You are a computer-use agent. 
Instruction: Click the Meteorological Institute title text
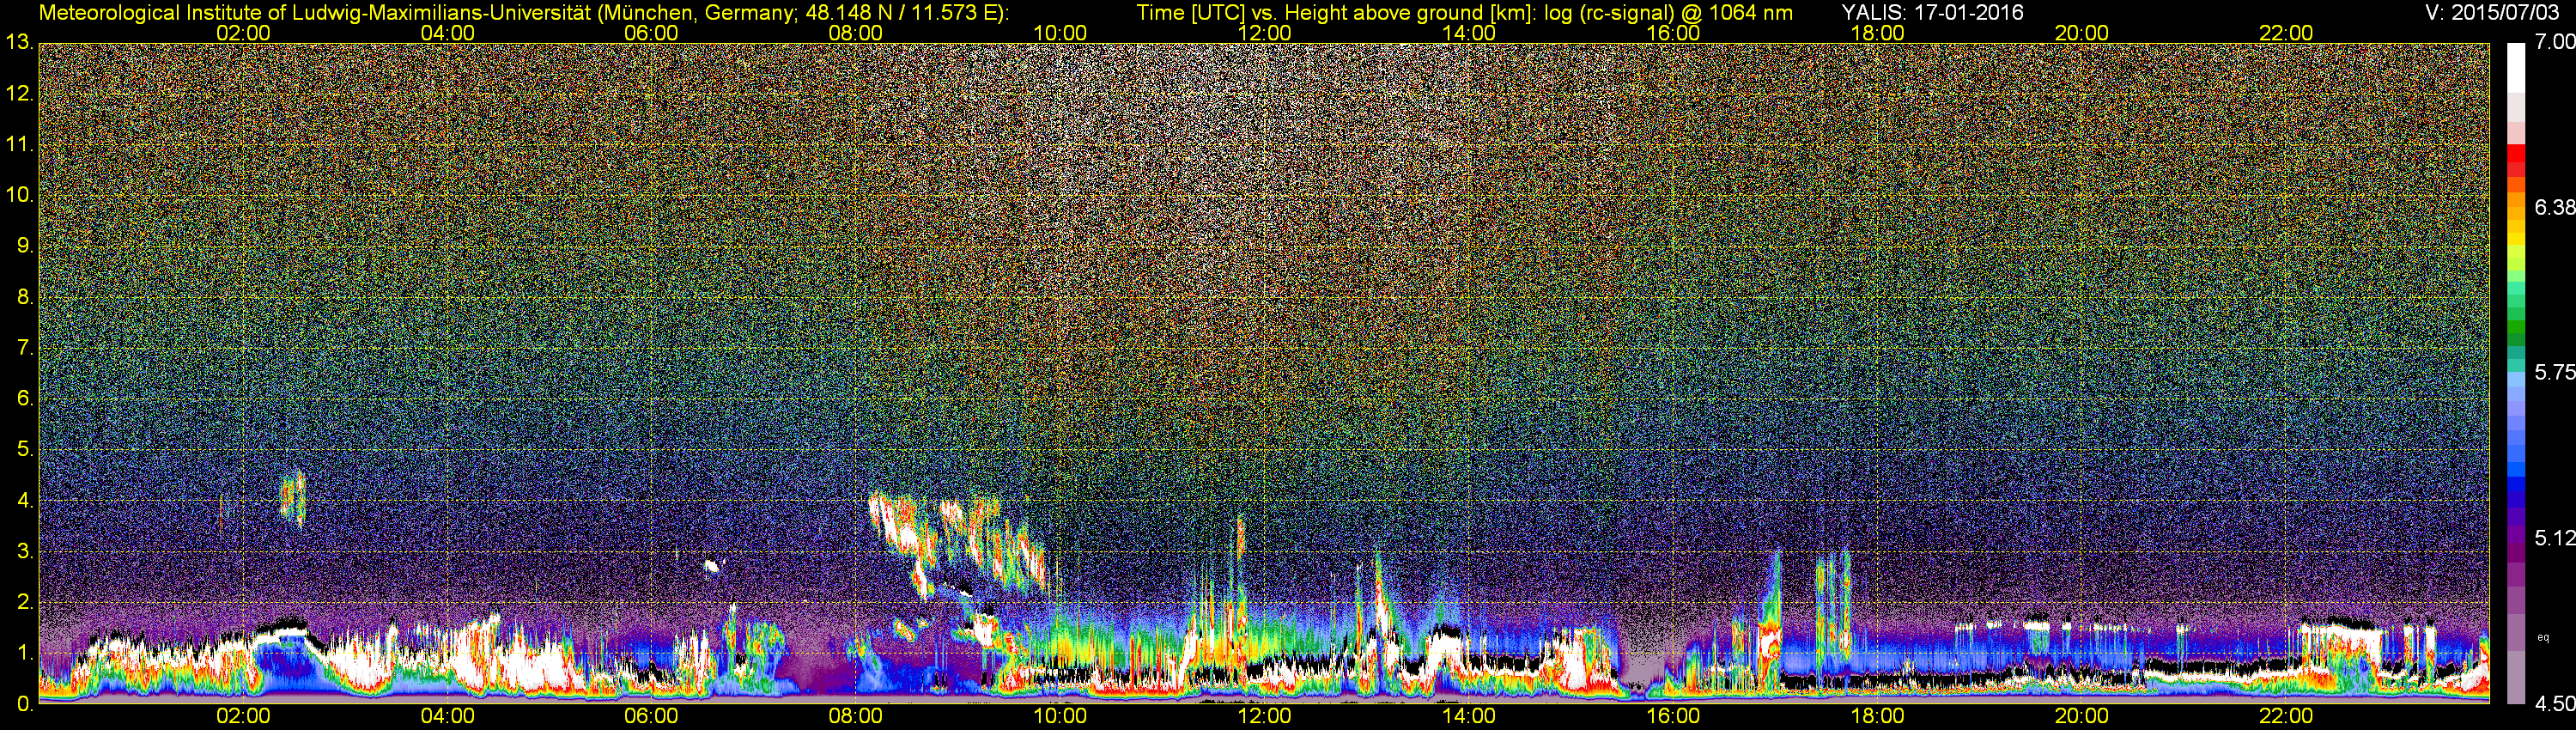524,13
